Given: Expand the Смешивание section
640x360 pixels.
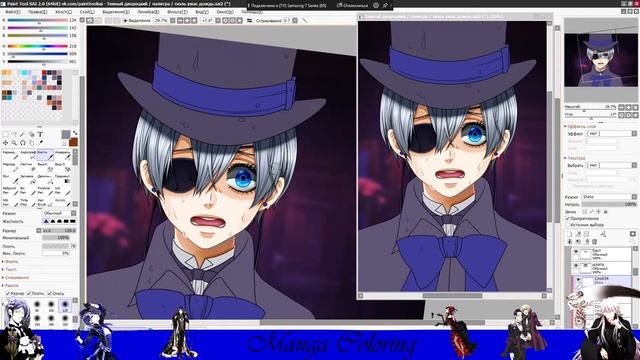Looking at the screenshot, I should [x=16, y=277].
